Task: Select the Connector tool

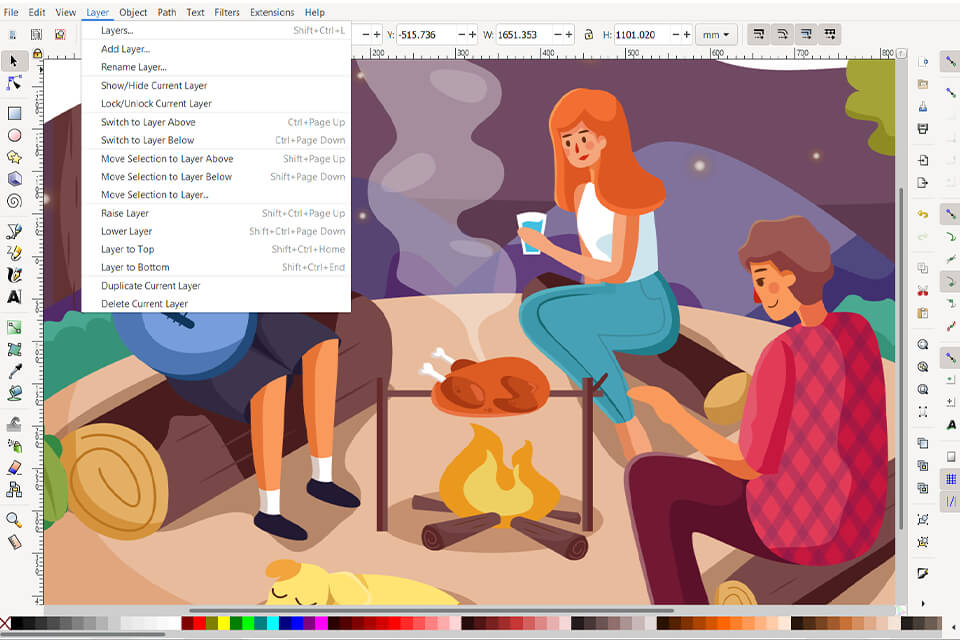Action: (14, 489)
